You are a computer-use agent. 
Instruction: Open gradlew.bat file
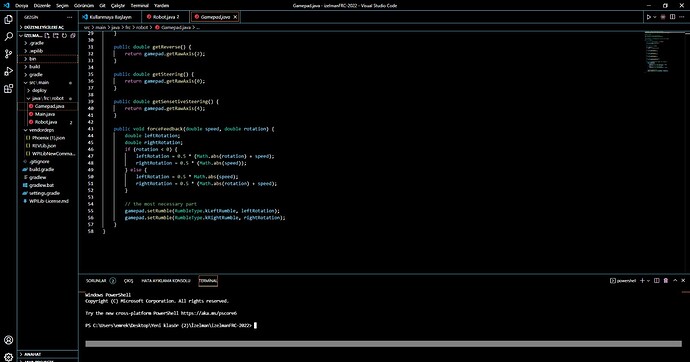pos(48,186)
